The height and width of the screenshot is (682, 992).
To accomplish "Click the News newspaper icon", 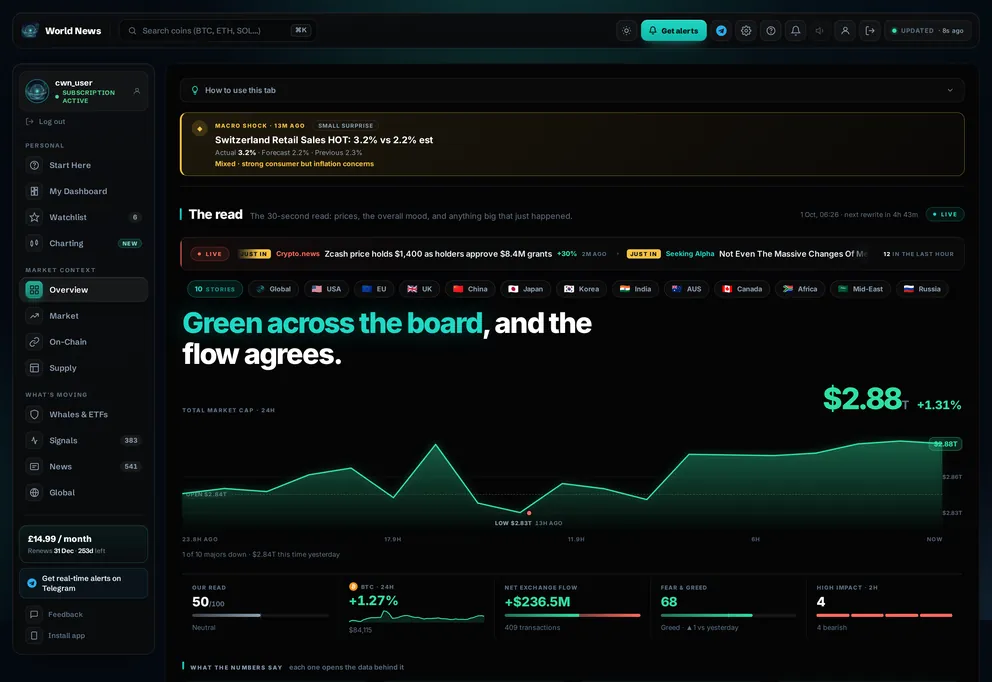I will coord(34,466).
